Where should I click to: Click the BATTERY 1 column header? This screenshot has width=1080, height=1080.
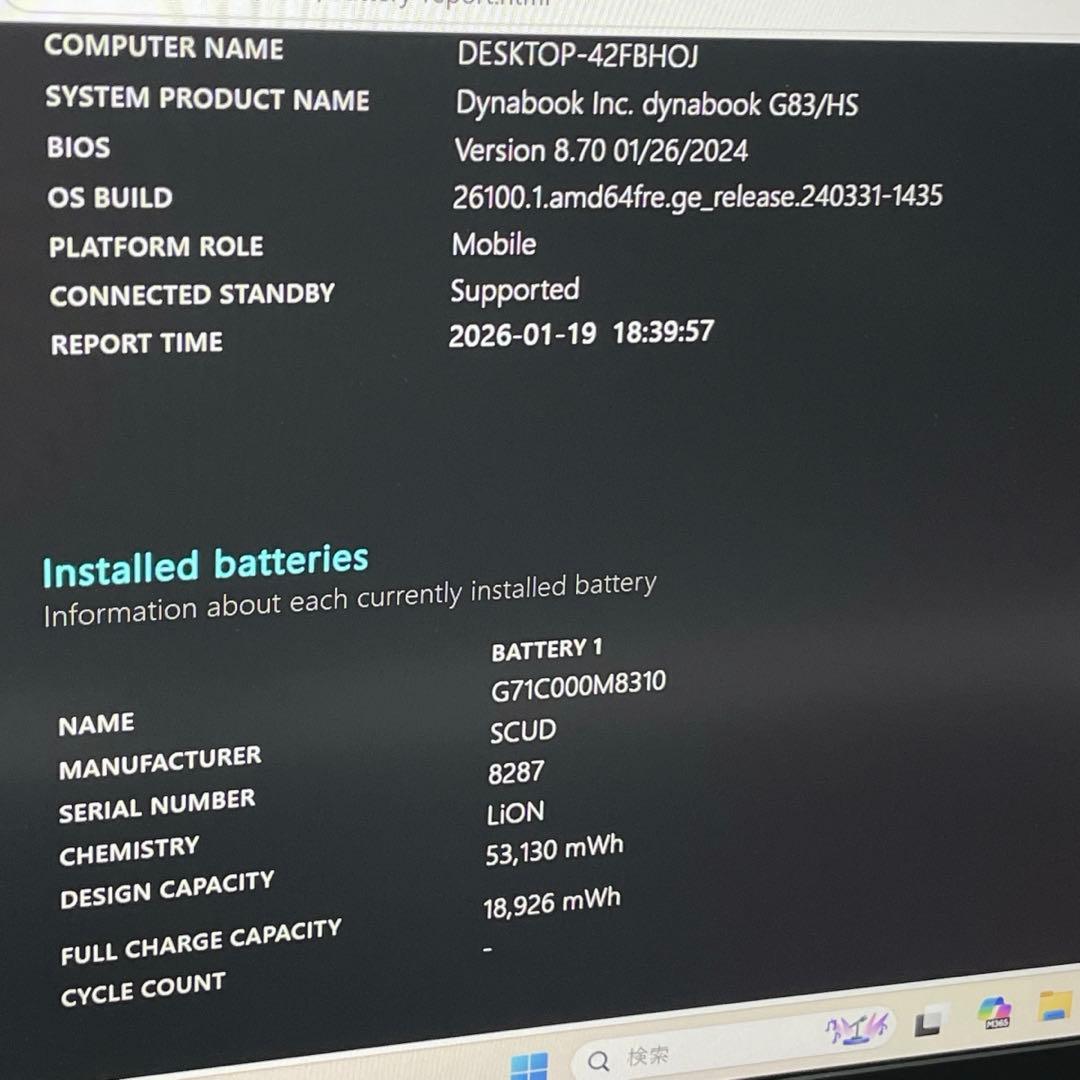tap(547, 650)
